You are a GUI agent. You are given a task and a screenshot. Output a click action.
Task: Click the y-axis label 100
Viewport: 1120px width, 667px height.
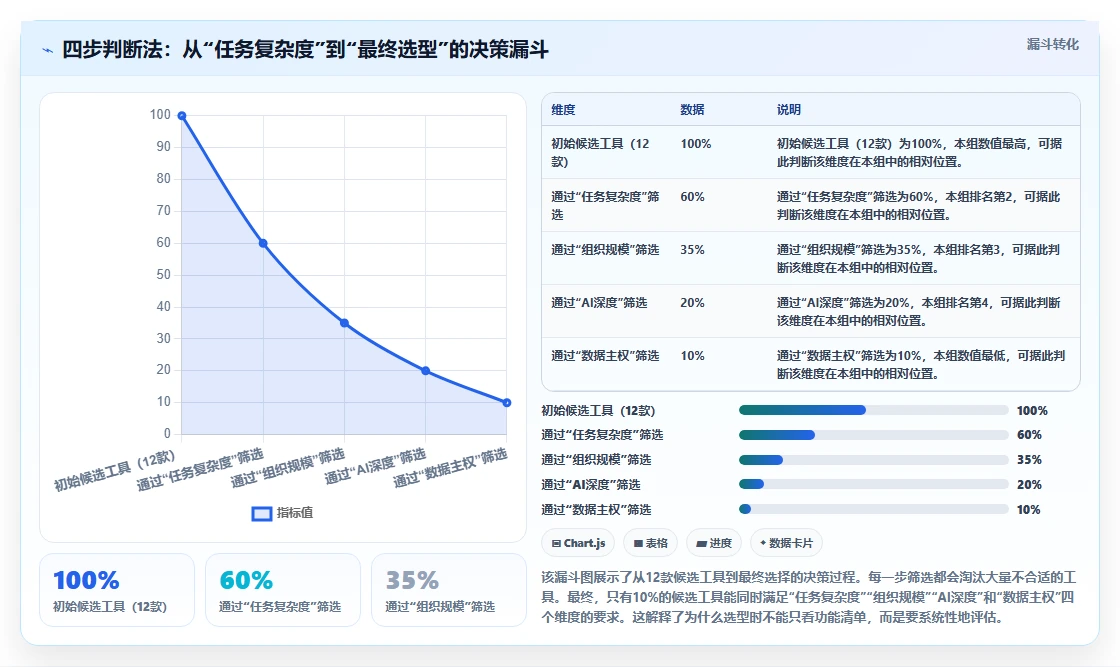(160, 115)
